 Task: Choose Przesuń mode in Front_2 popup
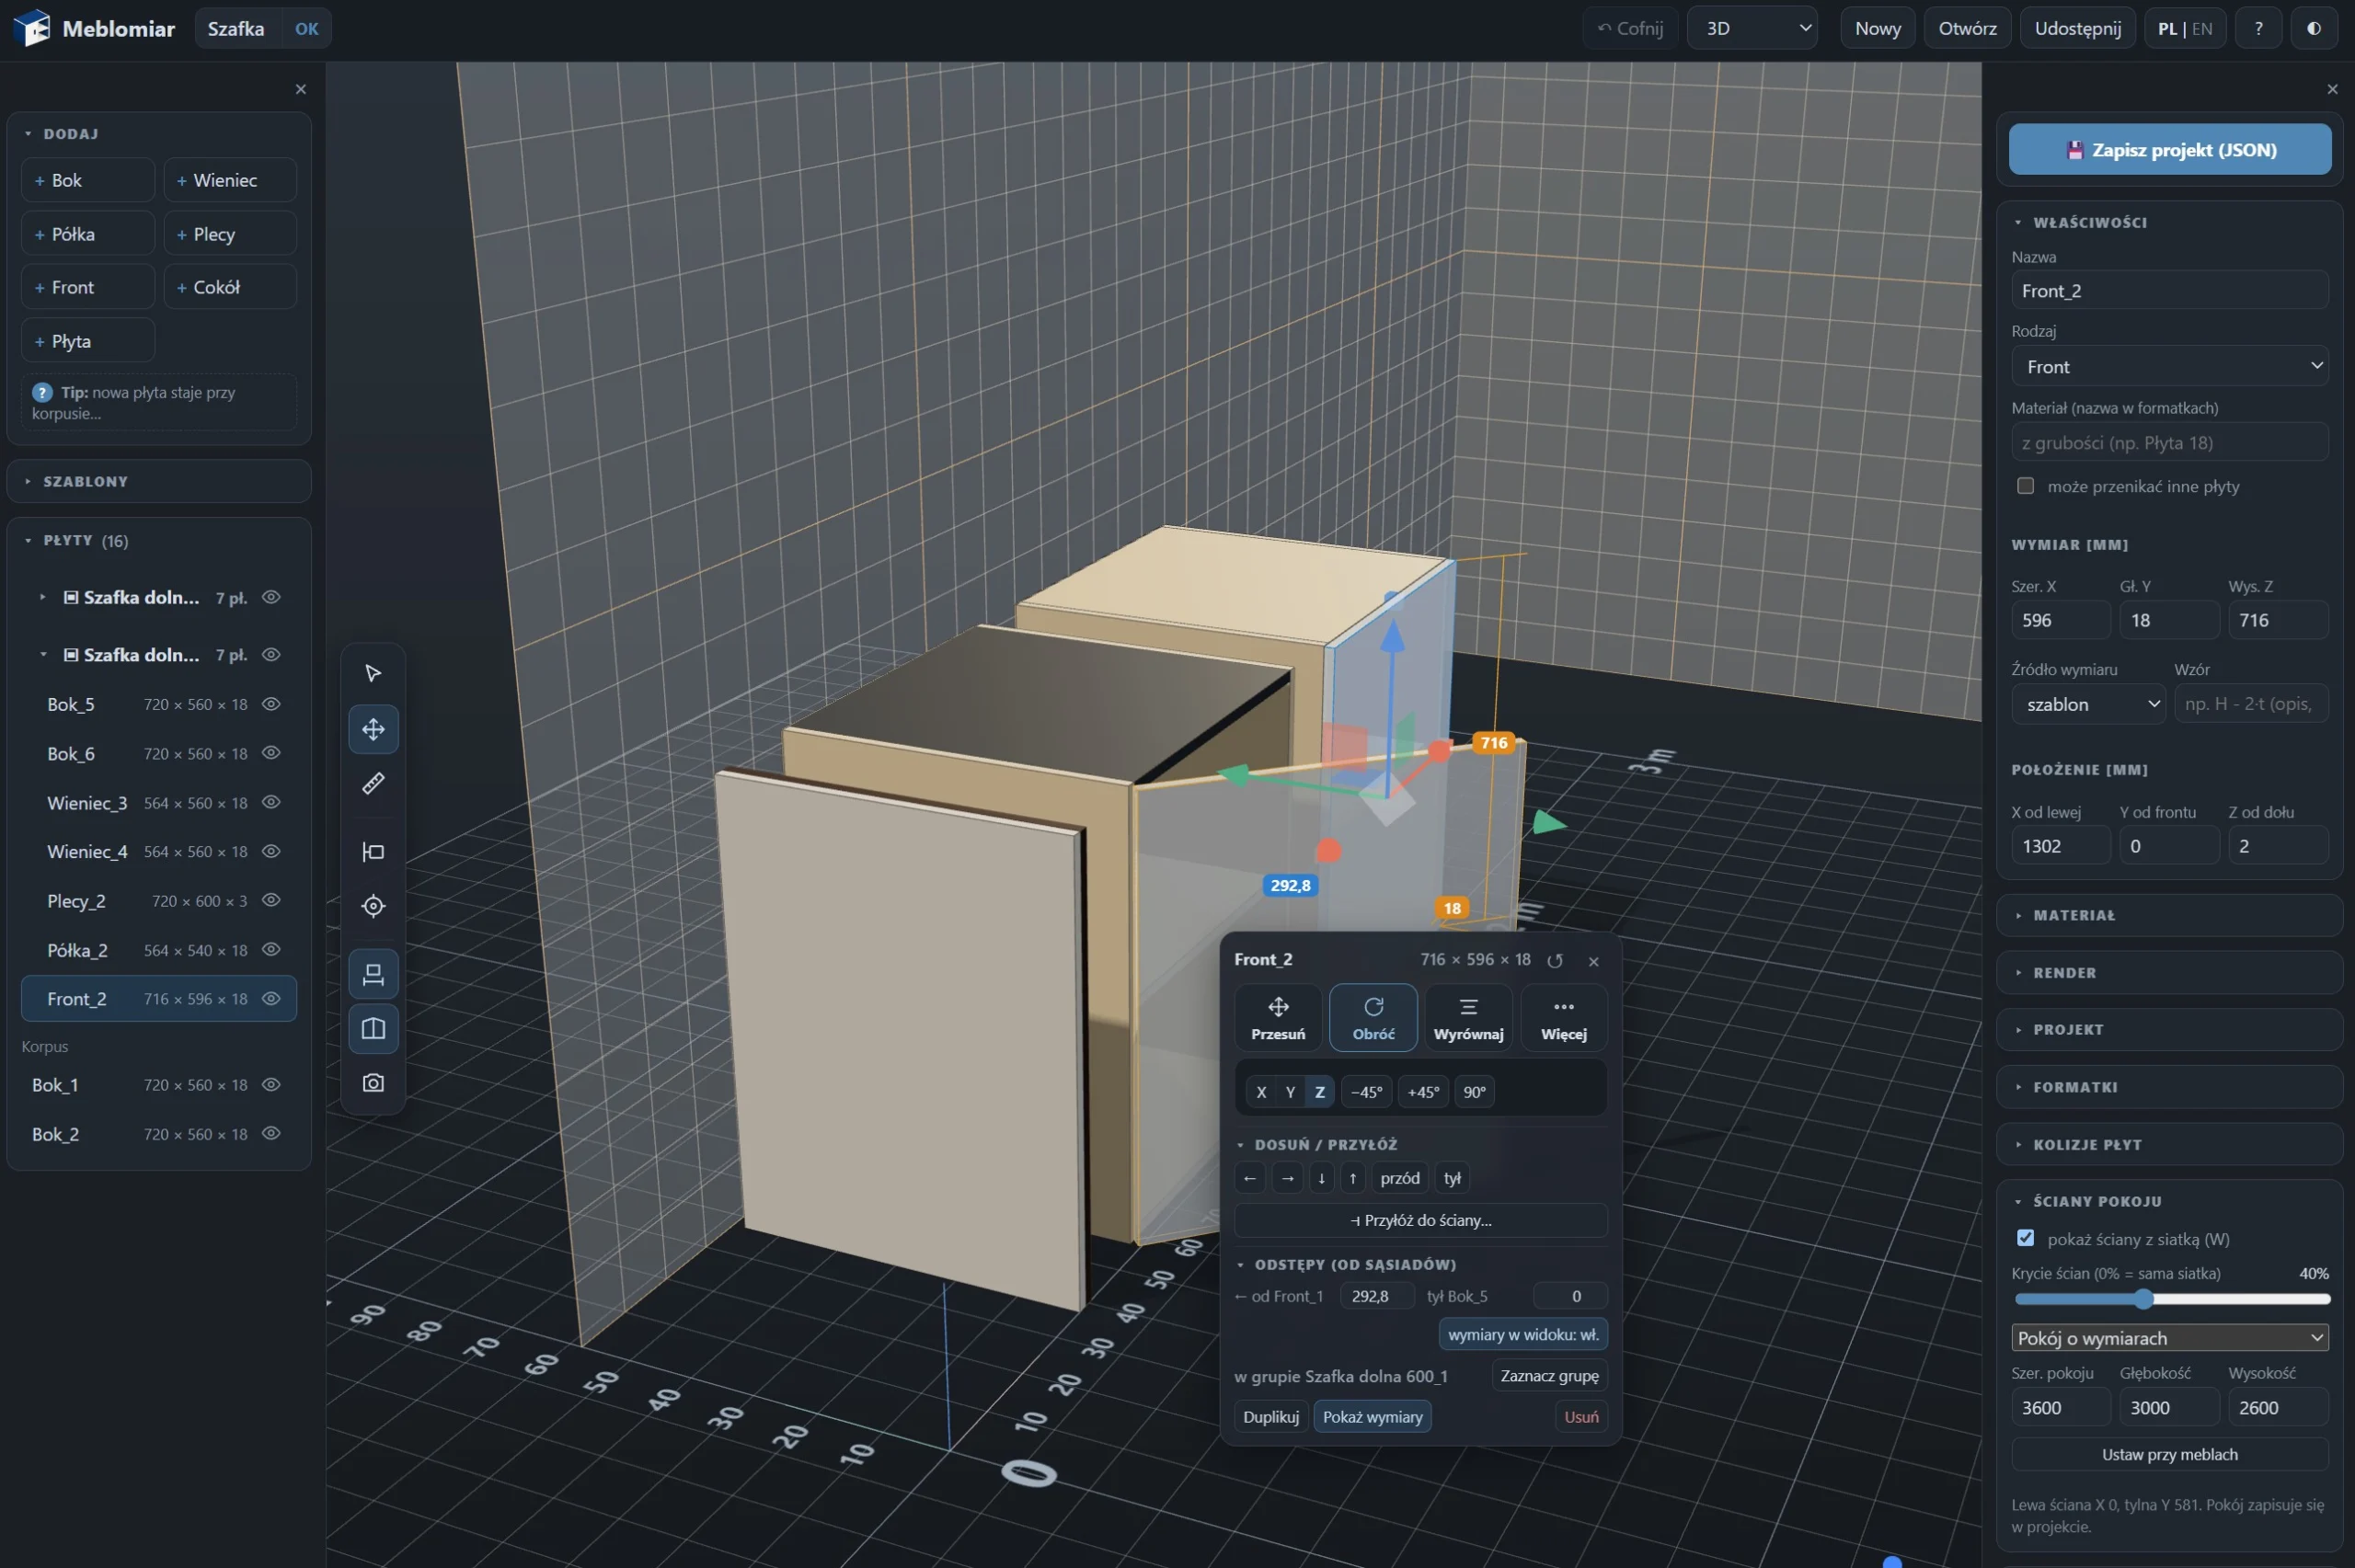[x=1278, y=1017]
